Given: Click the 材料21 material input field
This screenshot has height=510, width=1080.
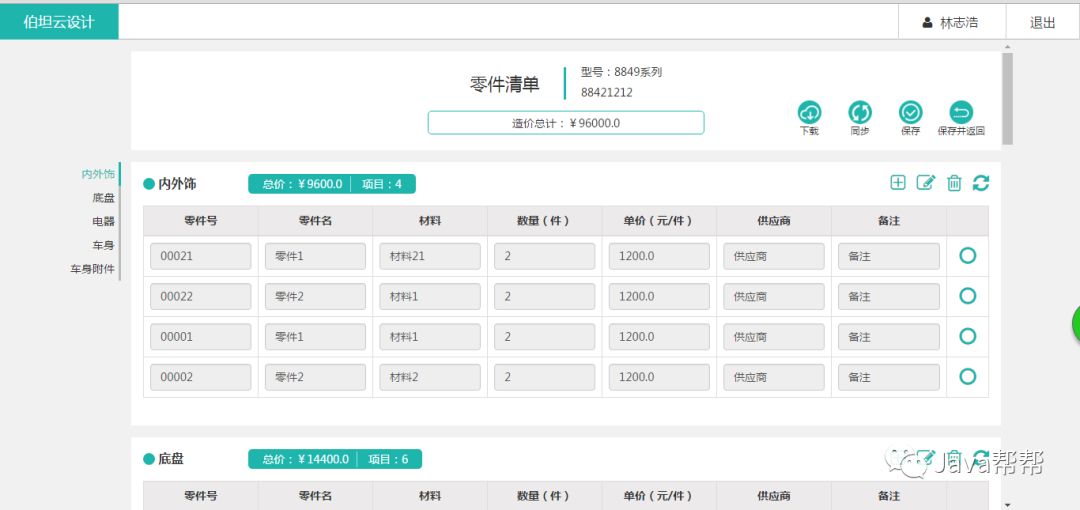Looking at the screenshot, I should pyautogui.click(x=429, y=256).
